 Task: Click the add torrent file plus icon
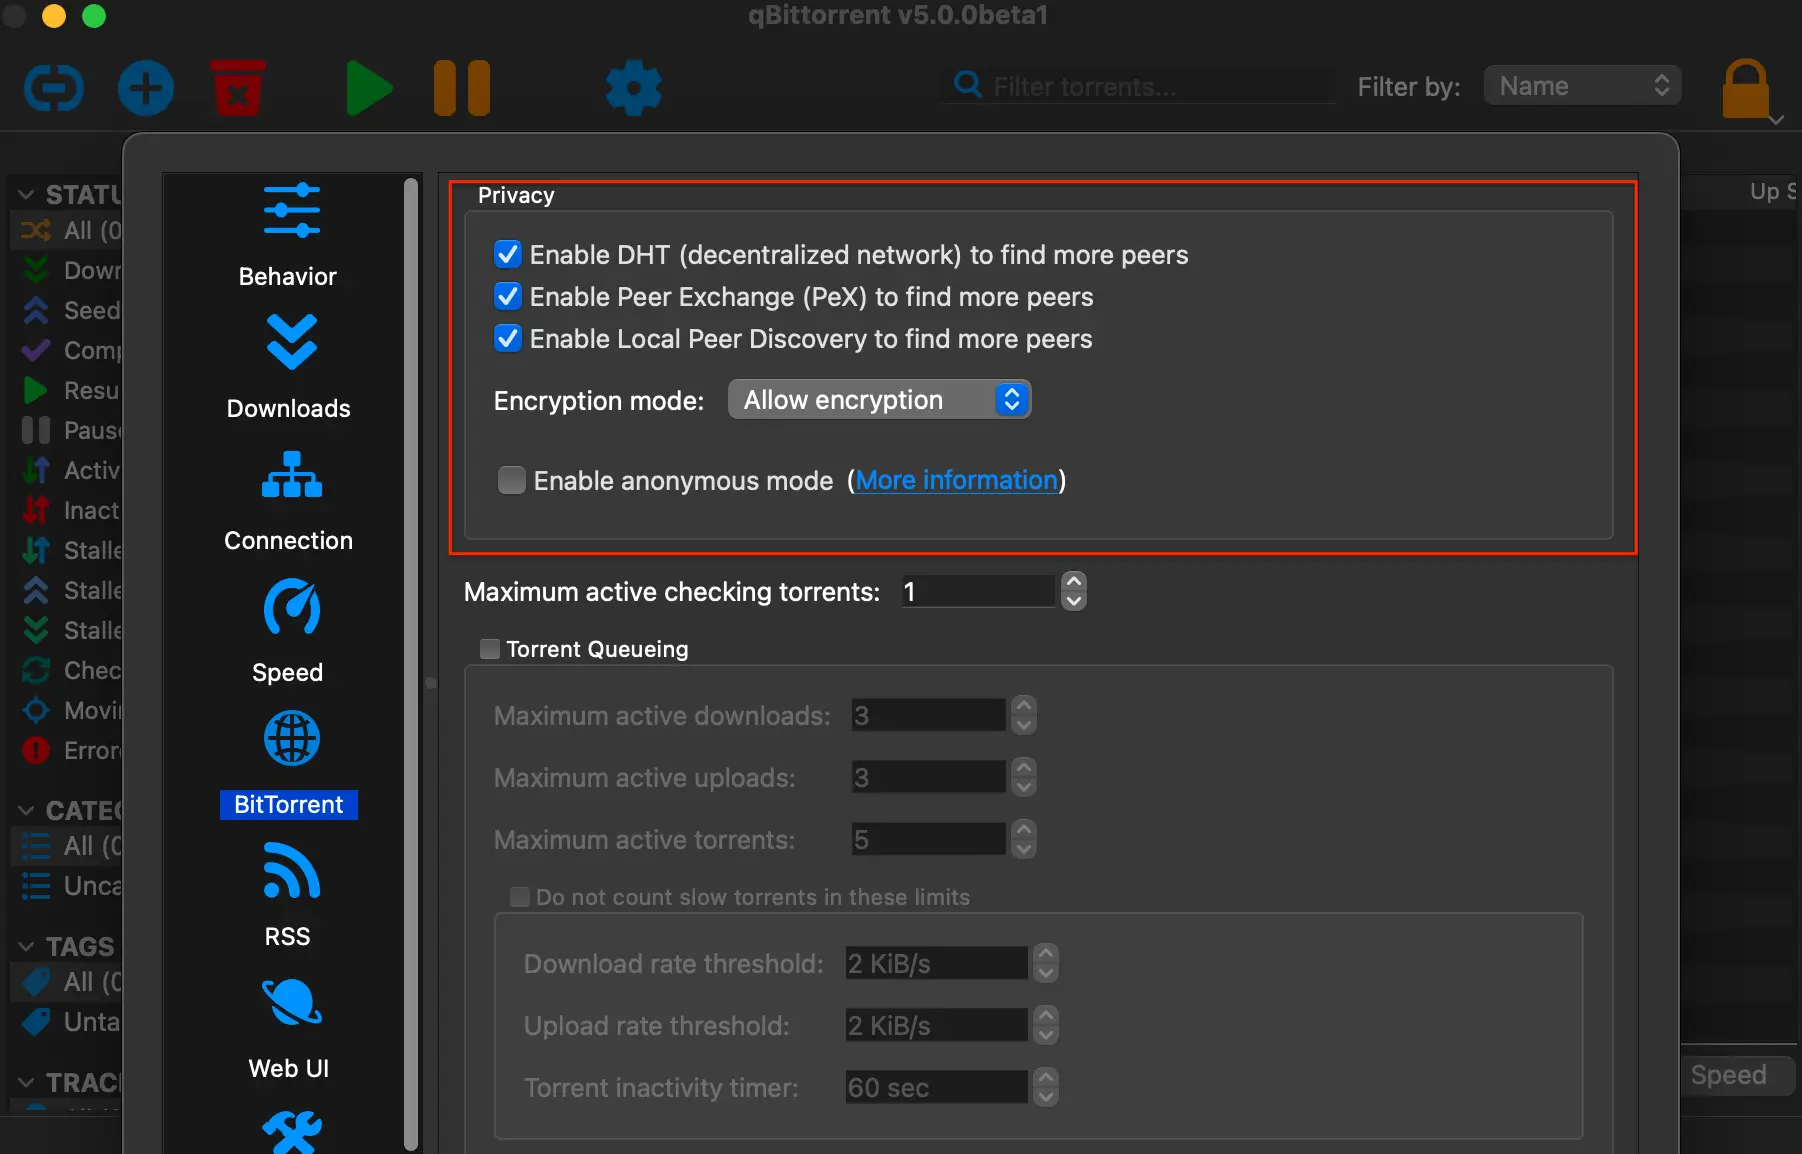coord(146,88)
